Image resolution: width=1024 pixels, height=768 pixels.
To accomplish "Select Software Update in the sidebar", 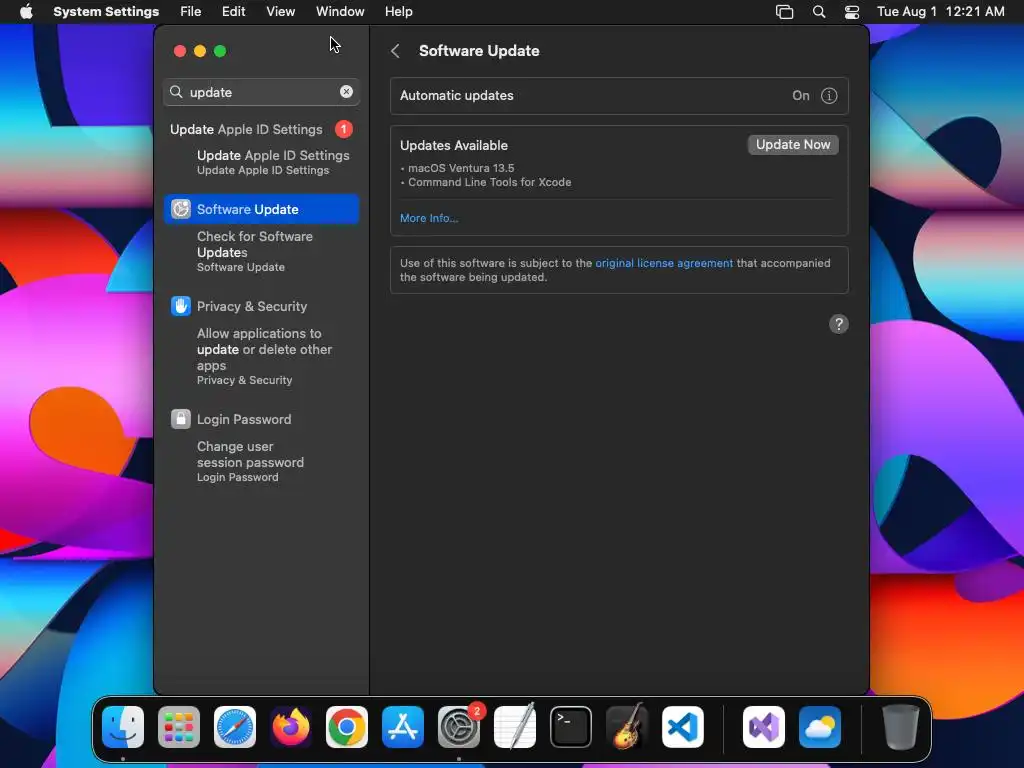I will click(261, 209).
